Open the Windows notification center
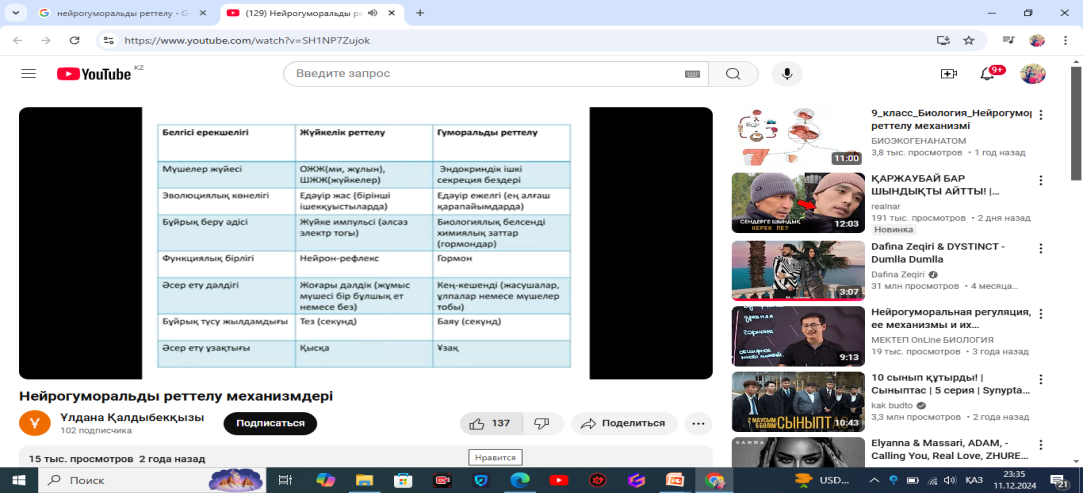Image resolution: width=1083 pixels, height=493 pixels. (x=1060, y=480)
